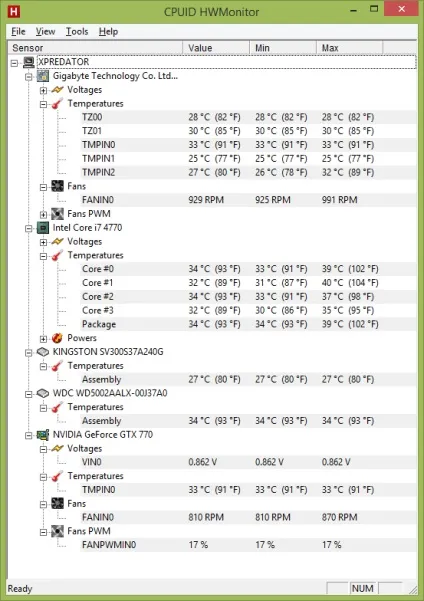424x601 pixels.
Task: Collapse Temperatures under the NVIDIA GeForce GTX 770
Action: [43, 477]
